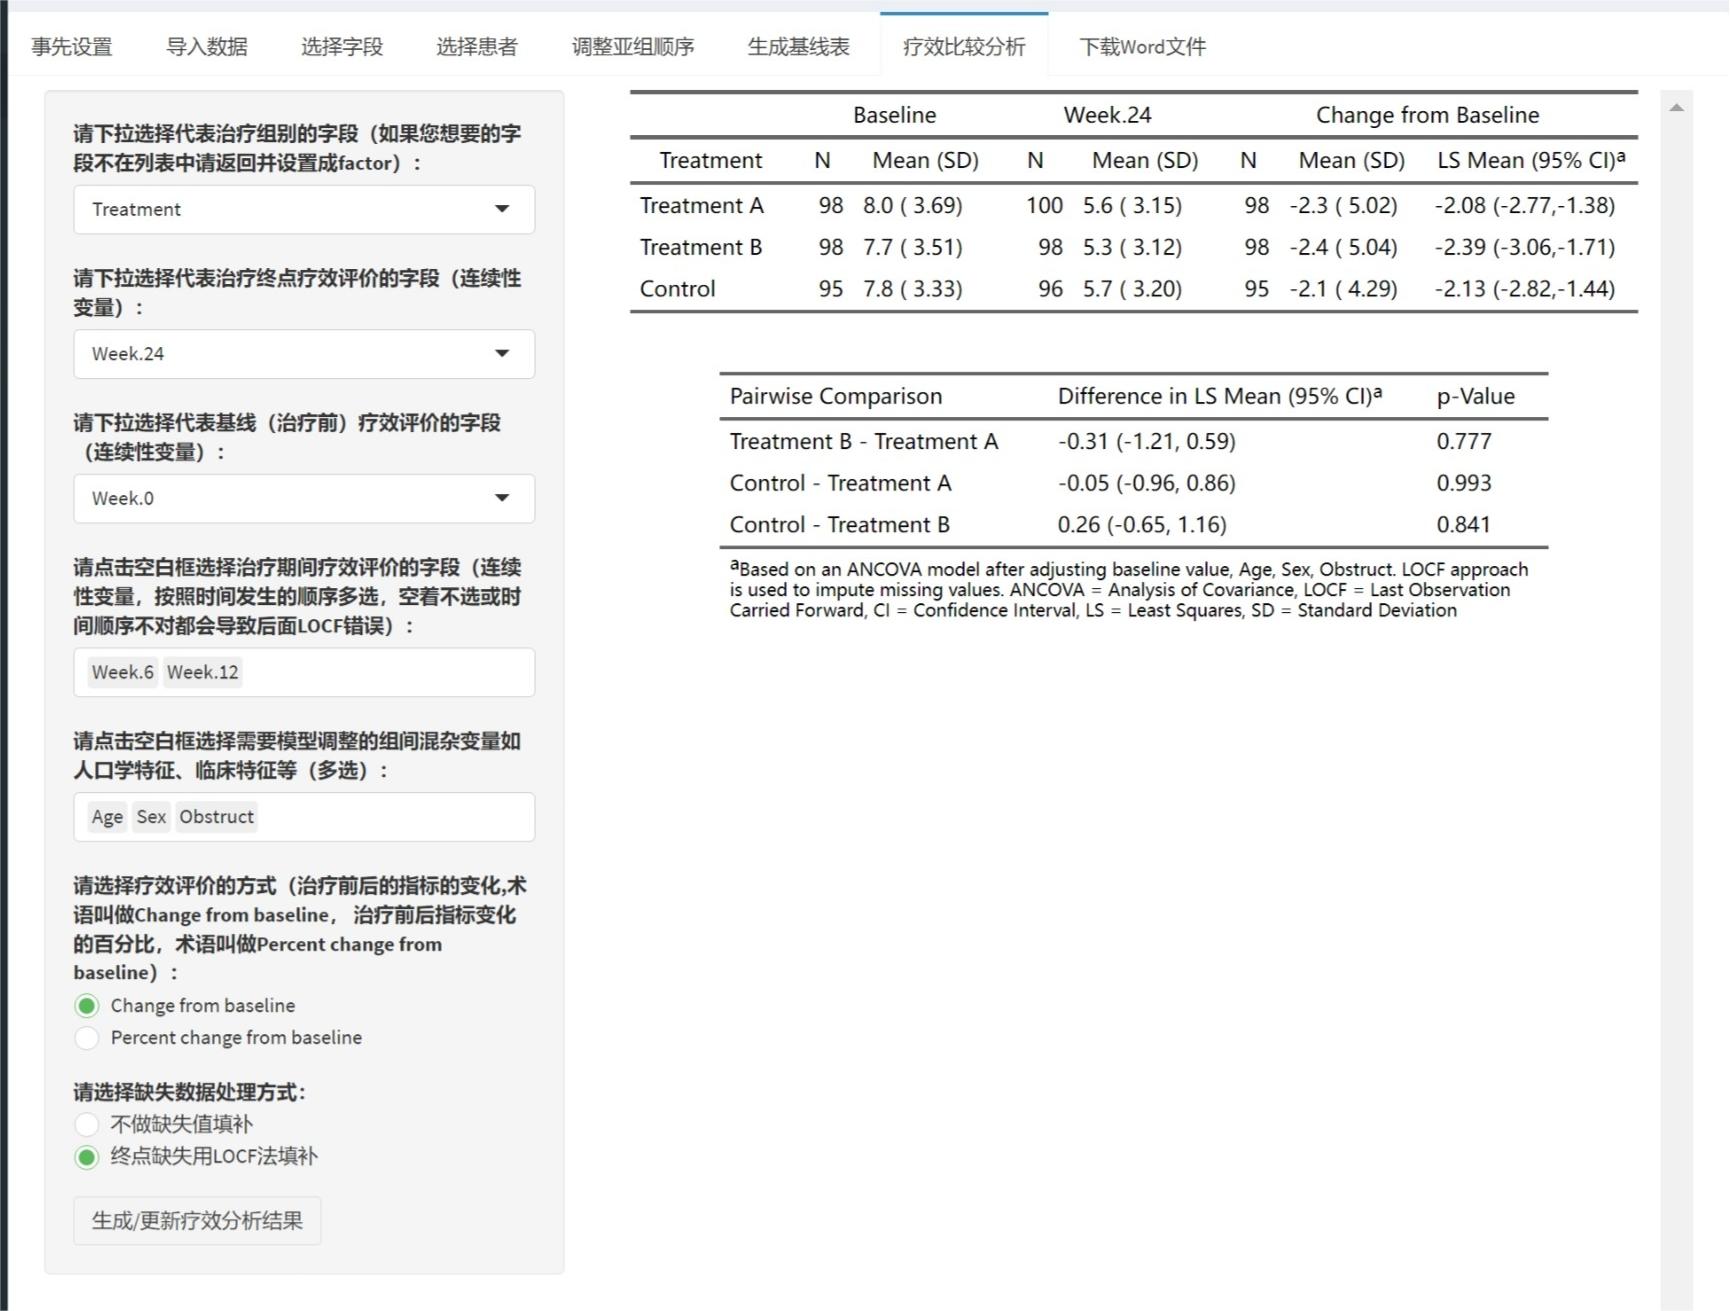Choose 不做缺失值填补 radio option
The image size is (1730, 1311).
tap(87, 1125)
